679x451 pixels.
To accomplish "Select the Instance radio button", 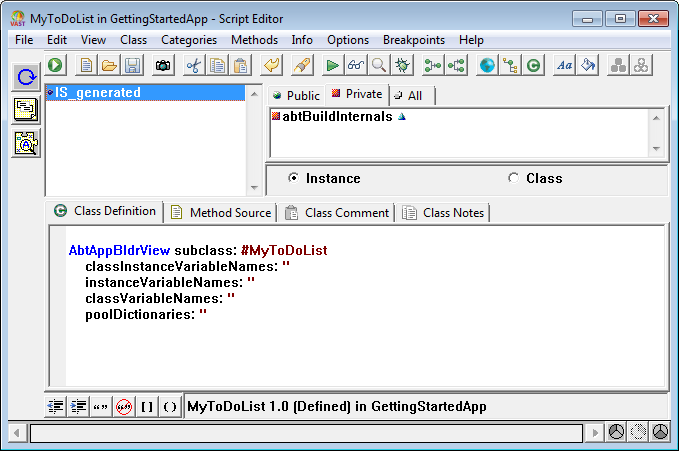I will tap(293, 178).
